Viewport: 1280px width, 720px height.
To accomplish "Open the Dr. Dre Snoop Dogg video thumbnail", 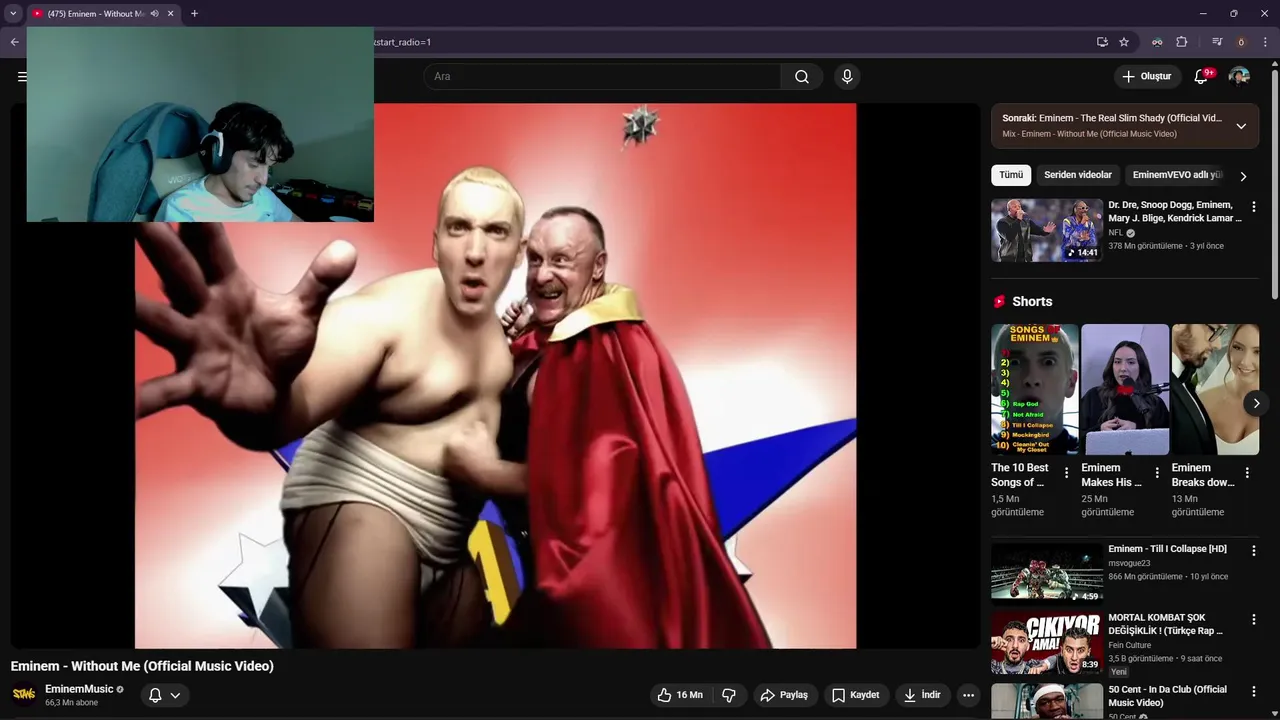I will (1047, 230).
